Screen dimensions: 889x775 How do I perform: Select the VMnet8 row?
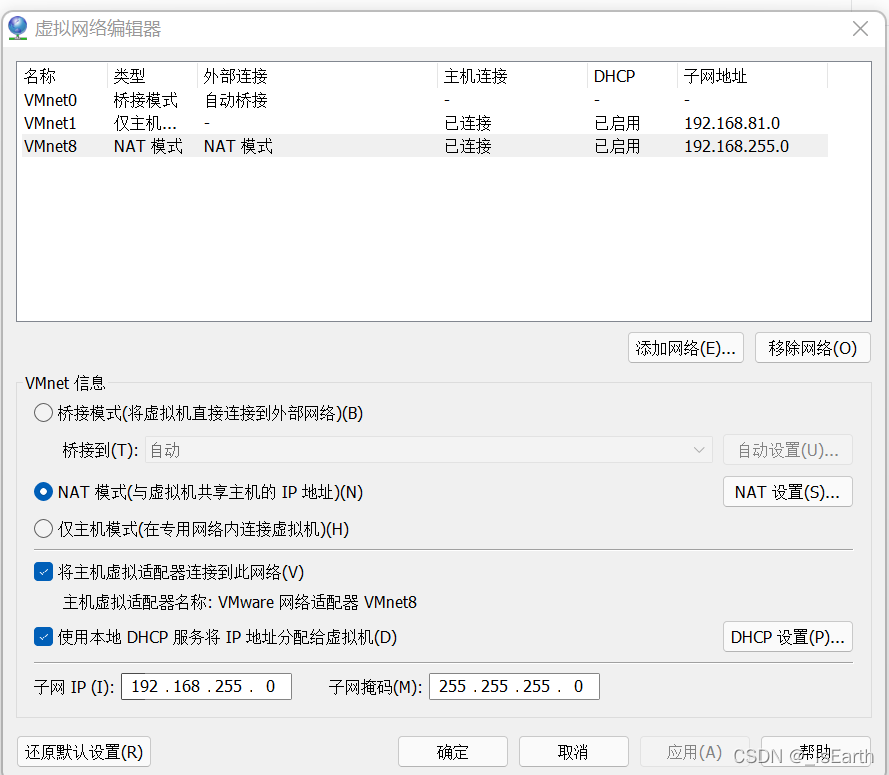[x=425, y=146]
